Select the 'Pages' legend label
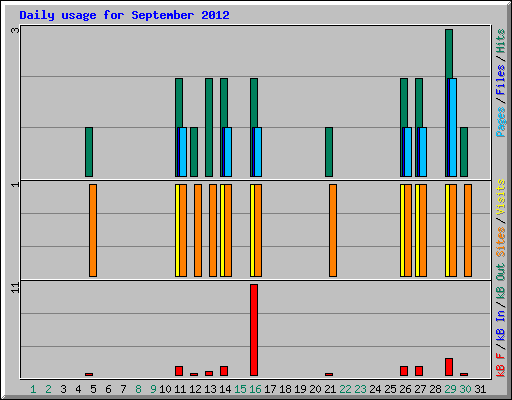512x400 pixels. click(x=501, y=122)
